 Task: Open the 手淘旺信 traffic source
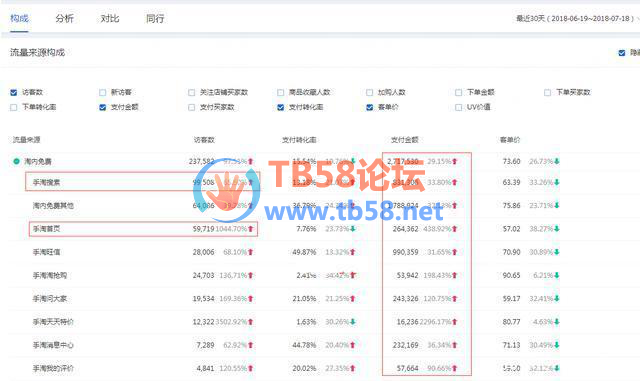pos(46,252)
